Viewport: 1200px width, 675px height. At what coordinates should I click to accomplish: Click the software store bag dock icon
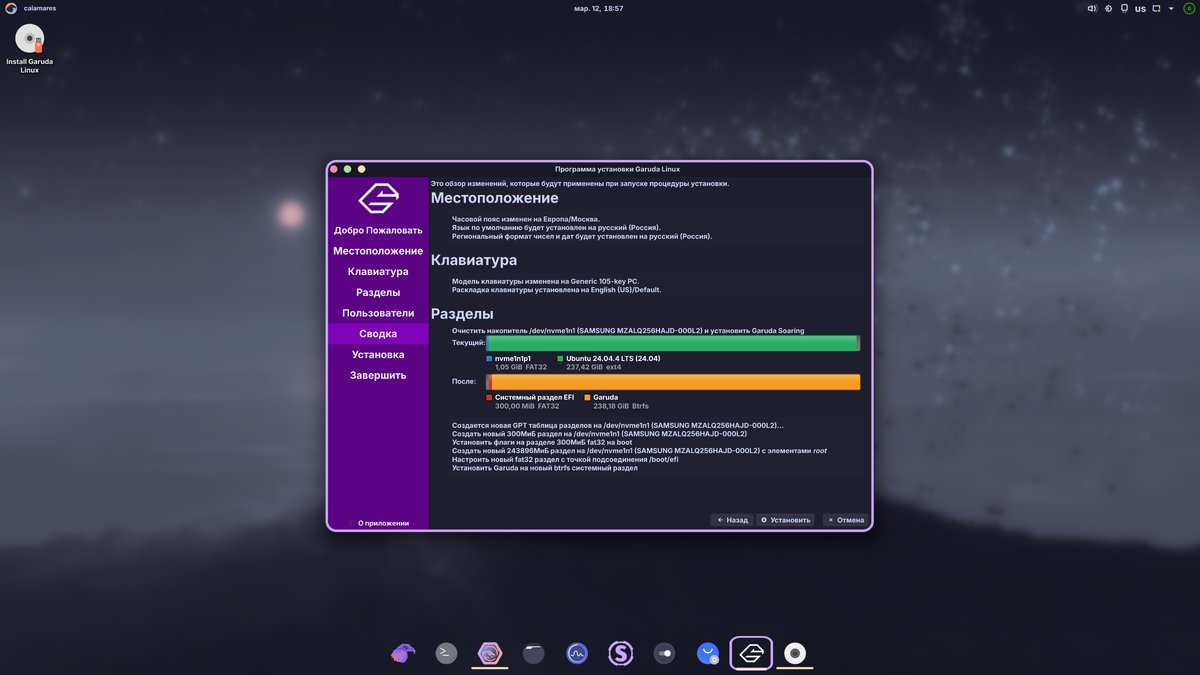click(x=708, y=653)
